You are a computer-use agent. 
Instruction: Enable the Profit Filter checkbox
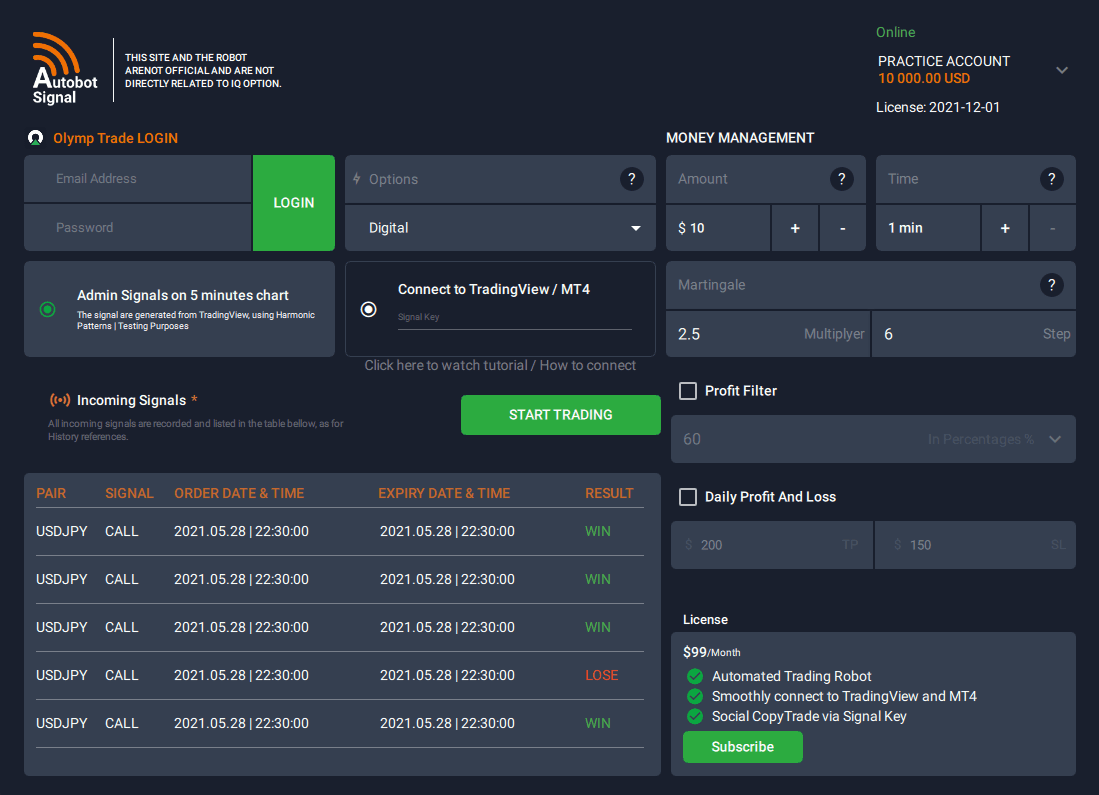[x=688, y=391]
